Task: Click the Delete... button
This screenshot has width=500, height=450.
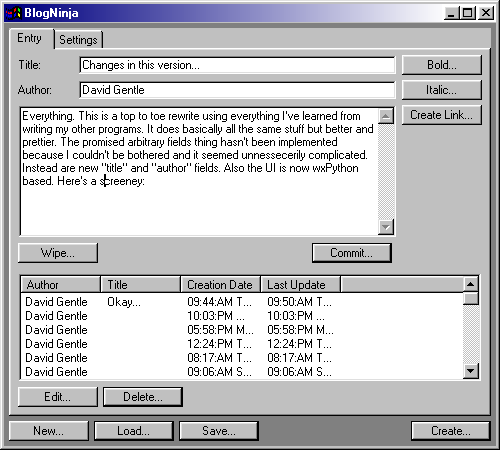Action: coord(143,397)
